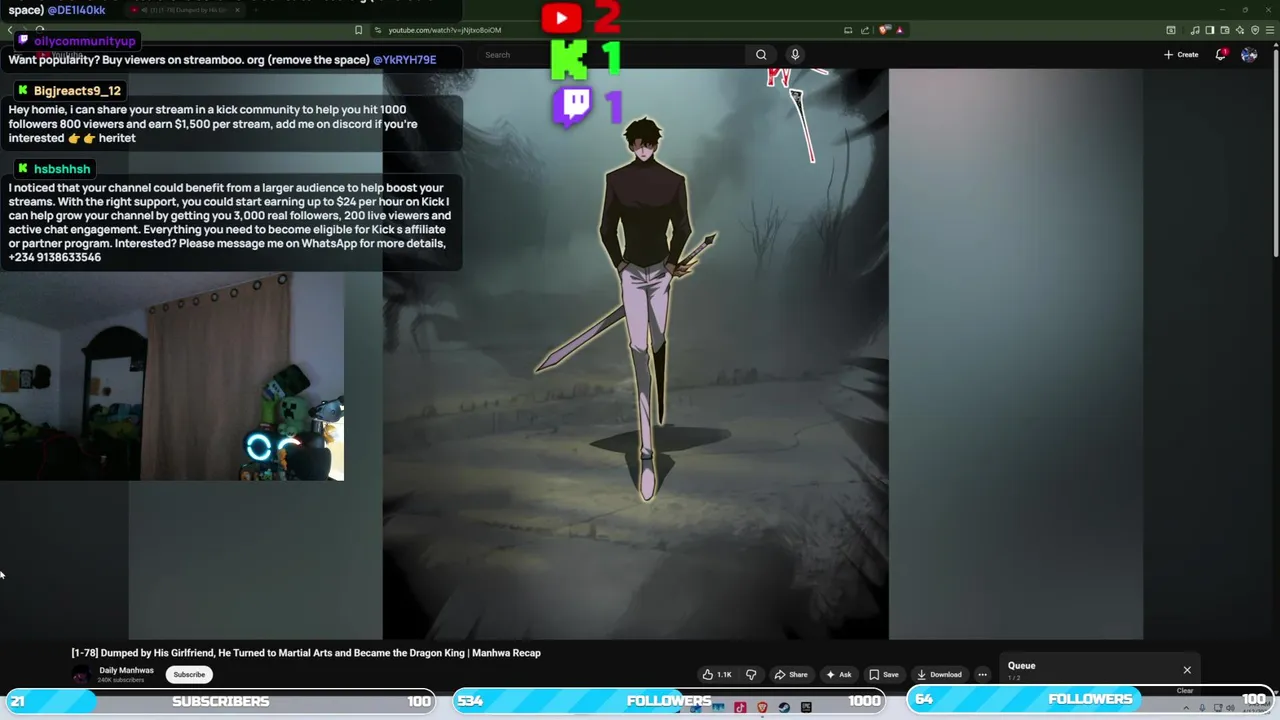Click the Daily Manhwas channel avatar
Screen dimensions: 1280x720
pos(81,675)
